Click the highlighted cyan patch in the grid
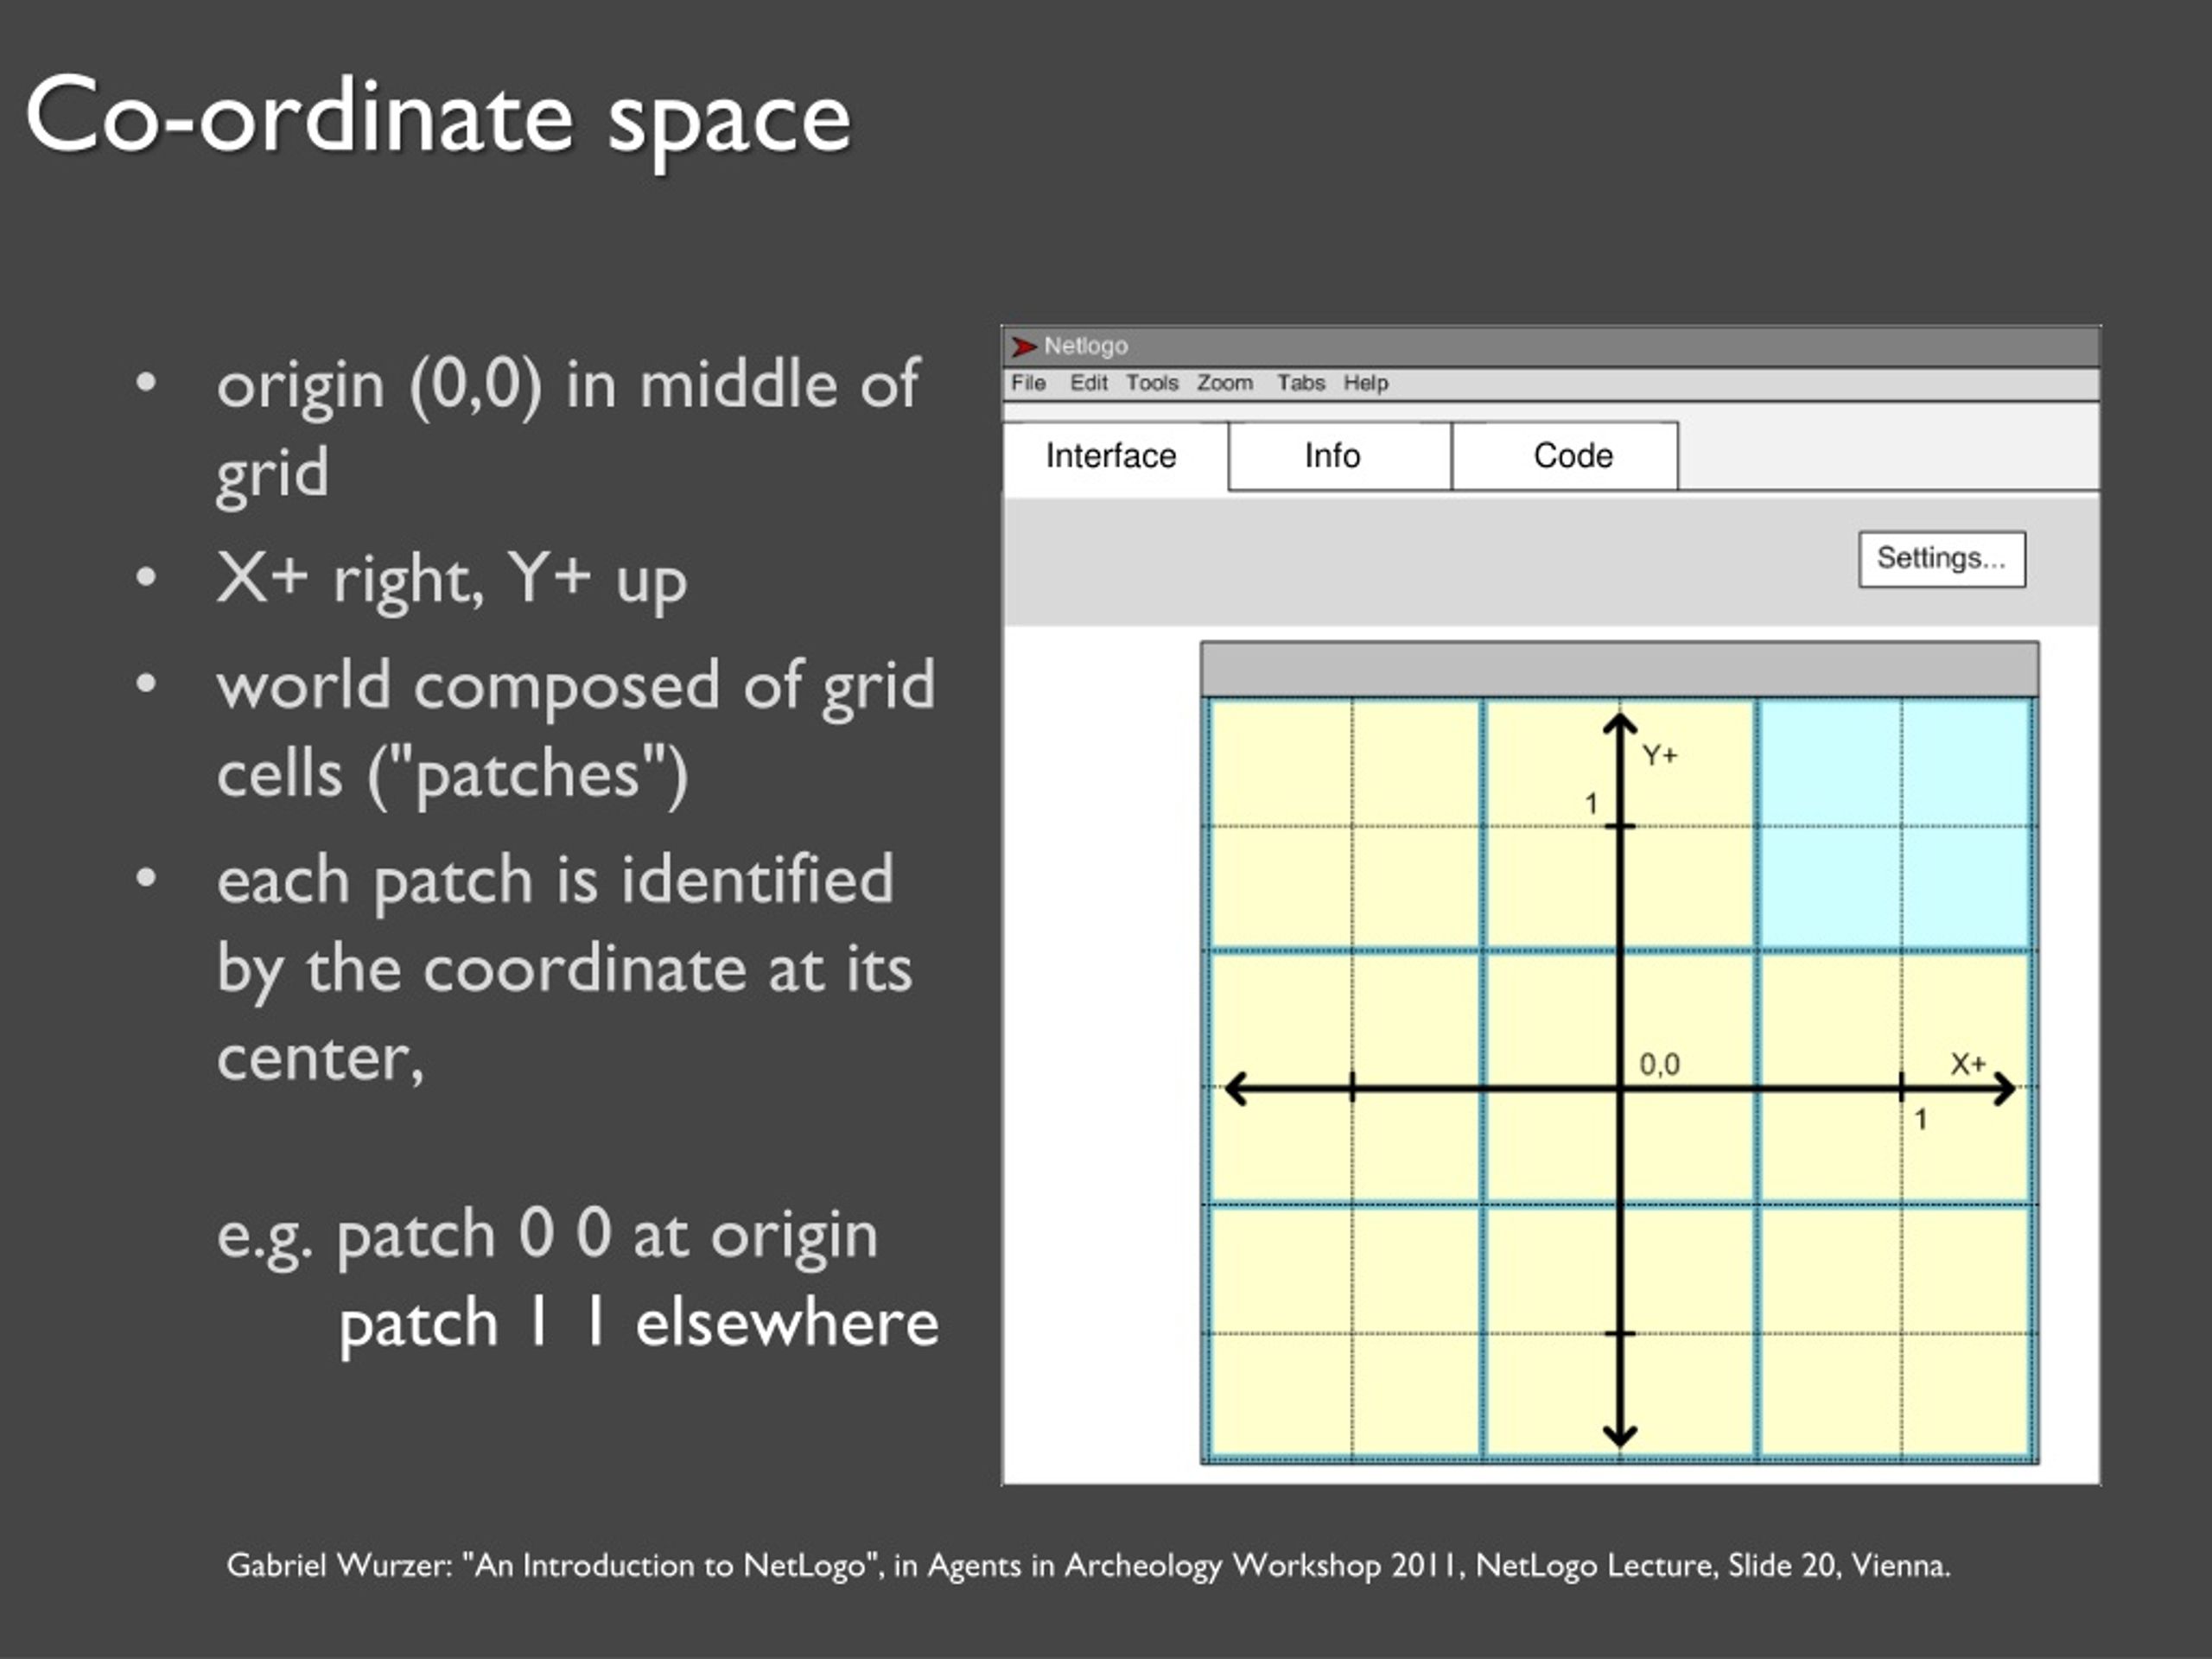Image resolution: width=2212 pixels, height=1659 pixels. [1895, 824]
